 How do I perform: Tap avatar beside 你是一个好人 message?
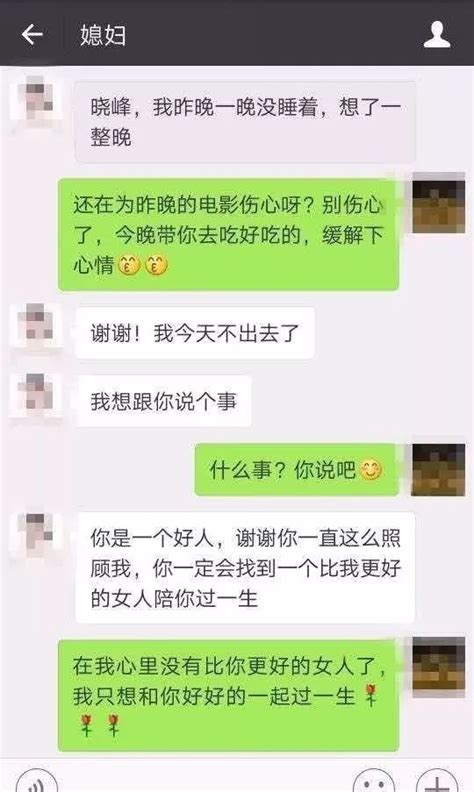pos(36,534)
